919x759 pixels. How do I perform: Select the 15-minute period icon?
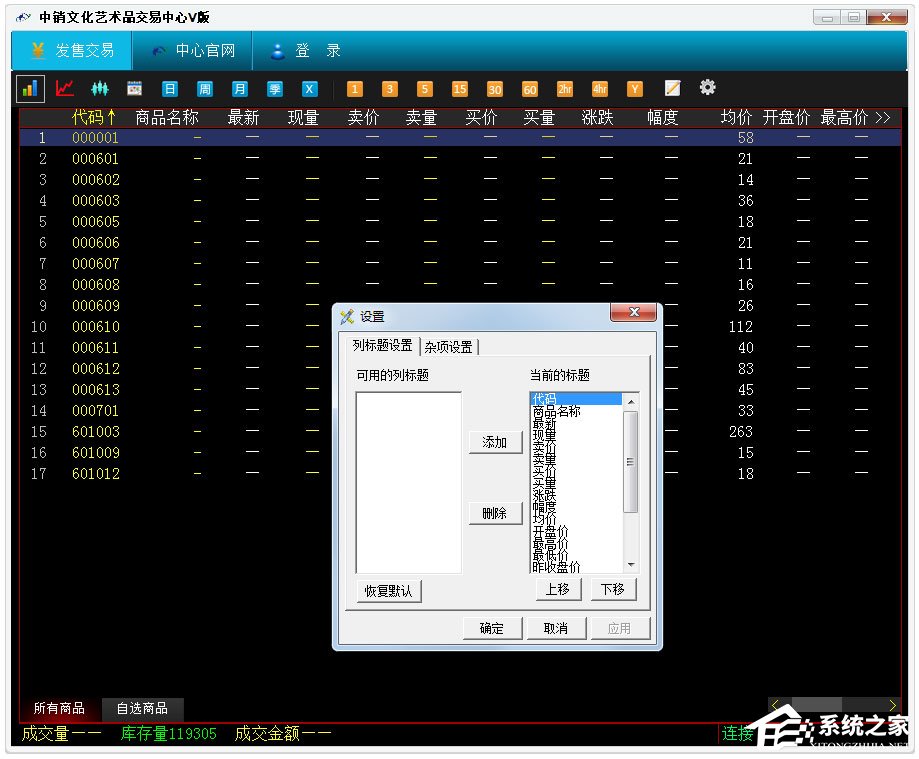pyautogui.click(x=460, y=89)
